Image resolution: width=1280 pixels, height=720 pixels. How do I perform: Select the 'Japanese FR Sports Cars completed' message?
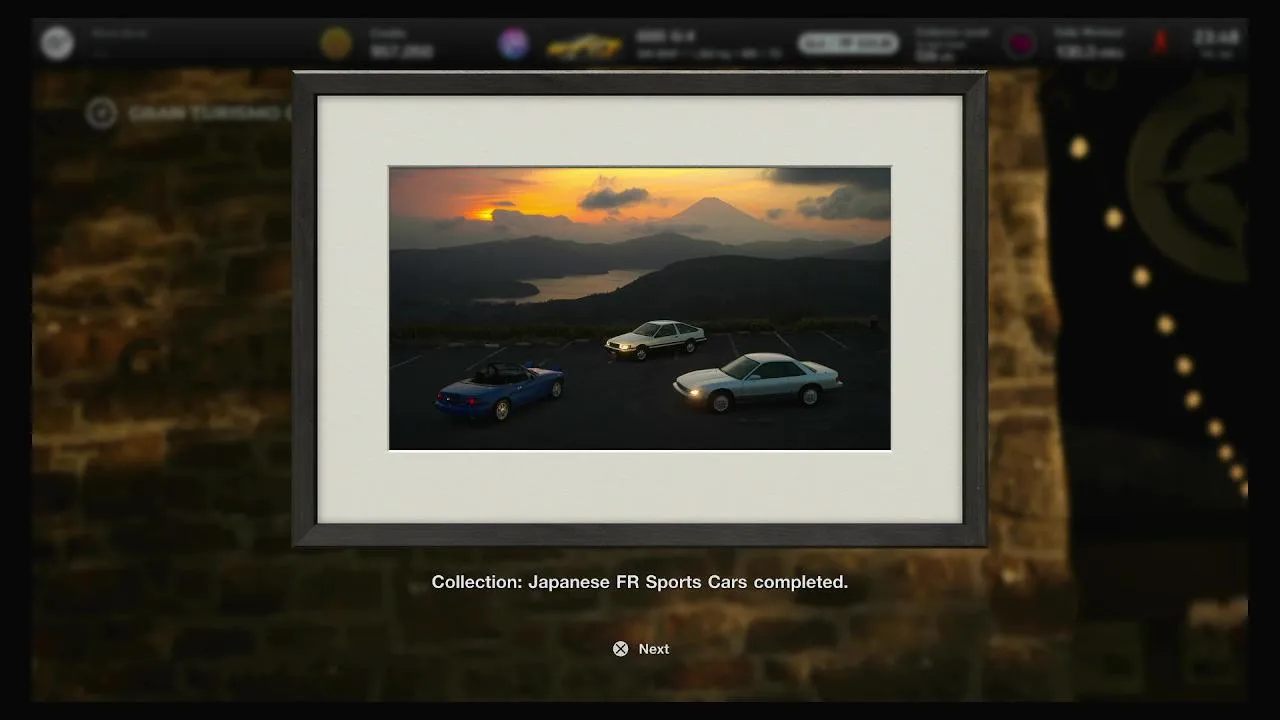coord(640,581)
